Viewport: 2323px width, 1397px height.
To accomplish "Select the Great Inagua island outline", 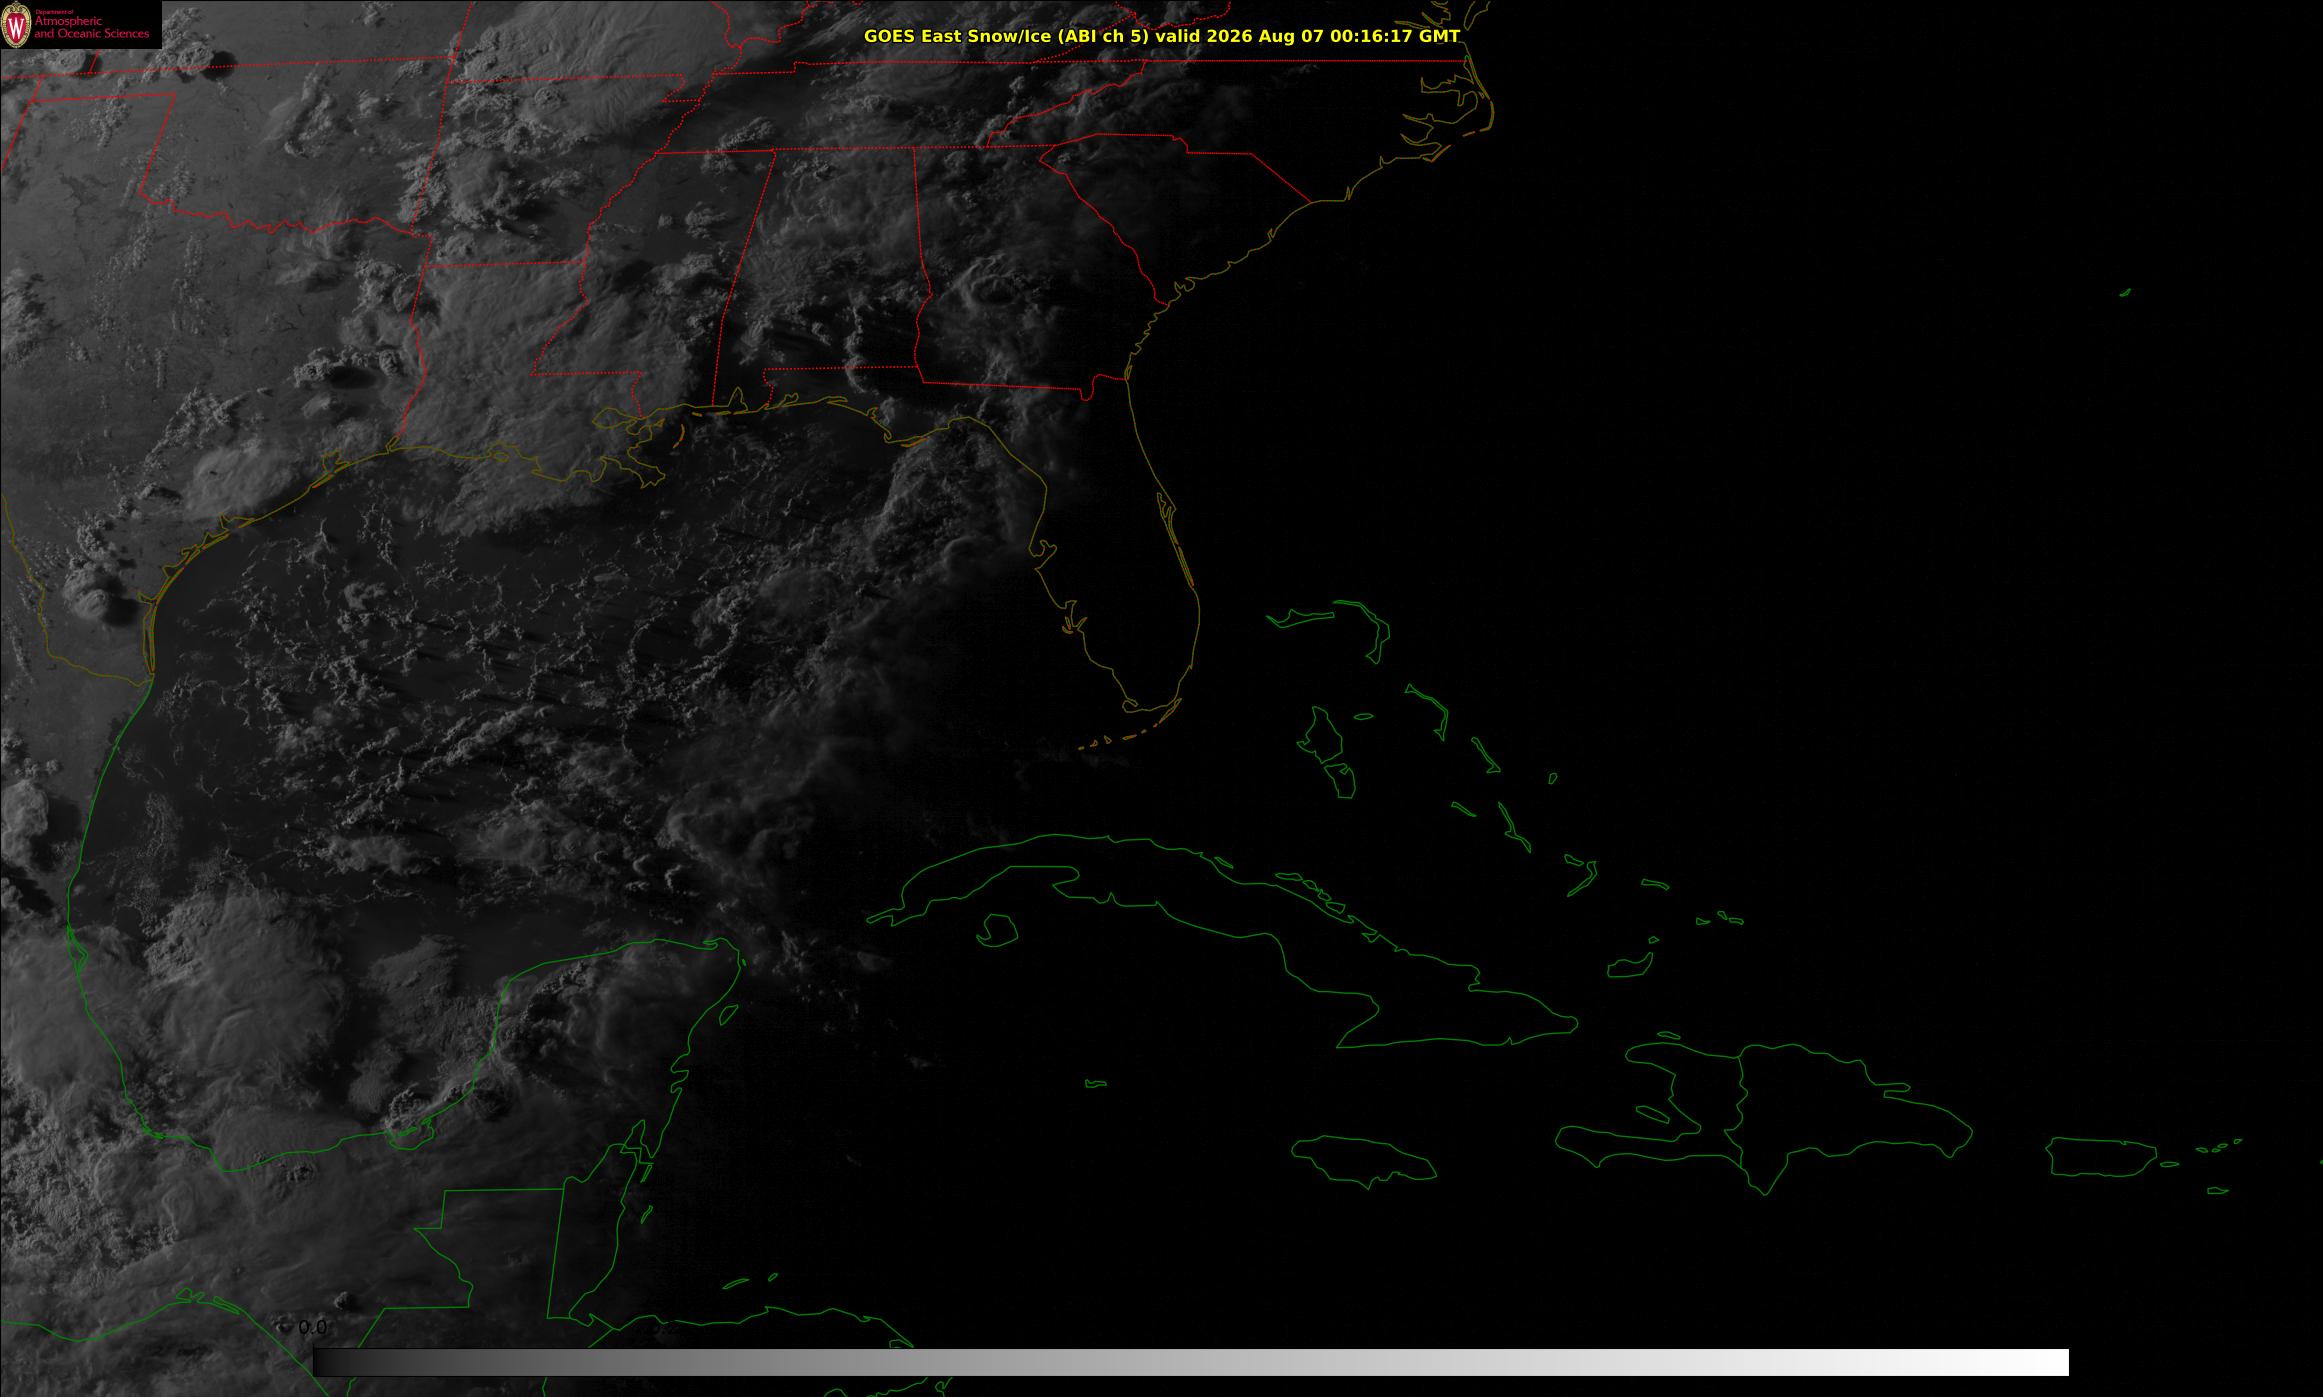I will click(x=1628, y=966).
